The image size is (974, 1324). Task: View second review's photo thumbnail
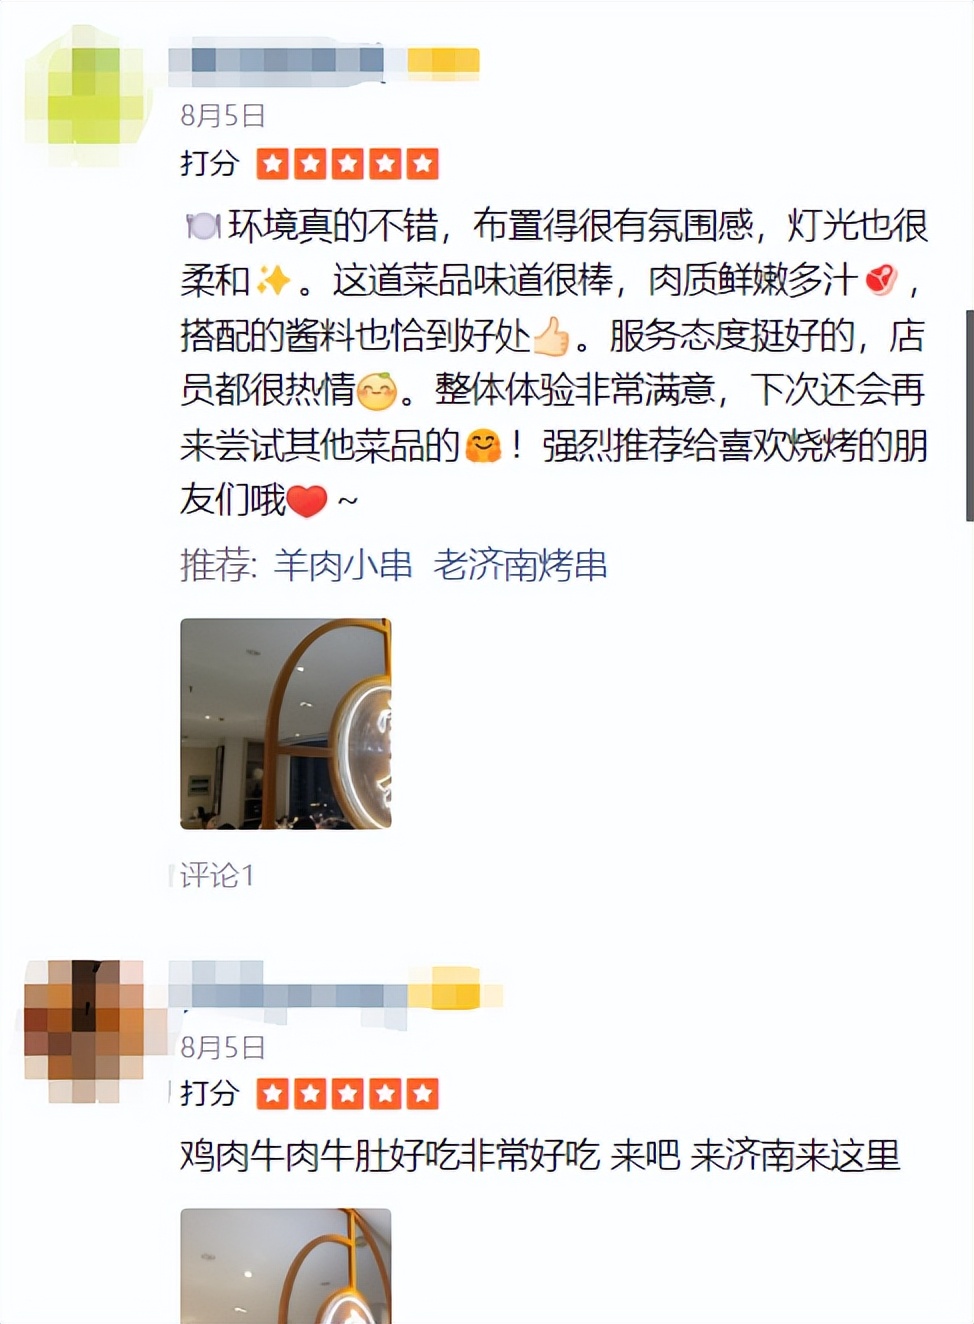[x=286, y=1266]
